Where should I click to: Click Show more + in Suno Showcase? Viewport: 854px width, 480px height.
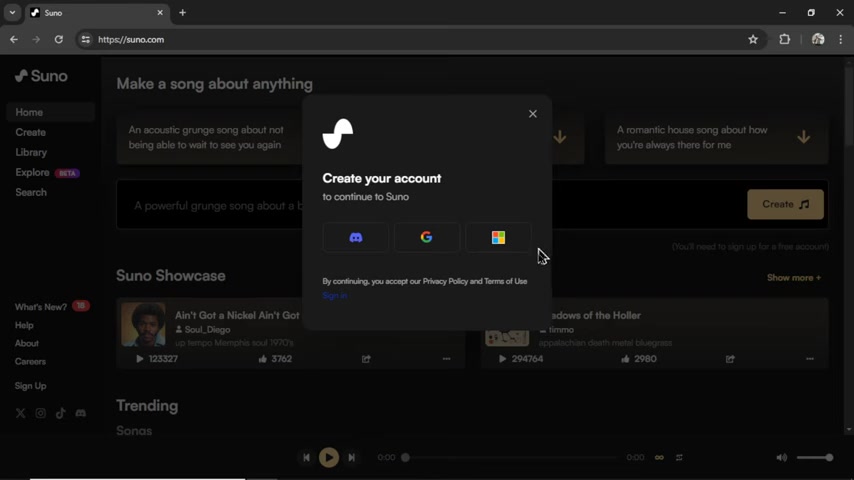click(794, 278)
